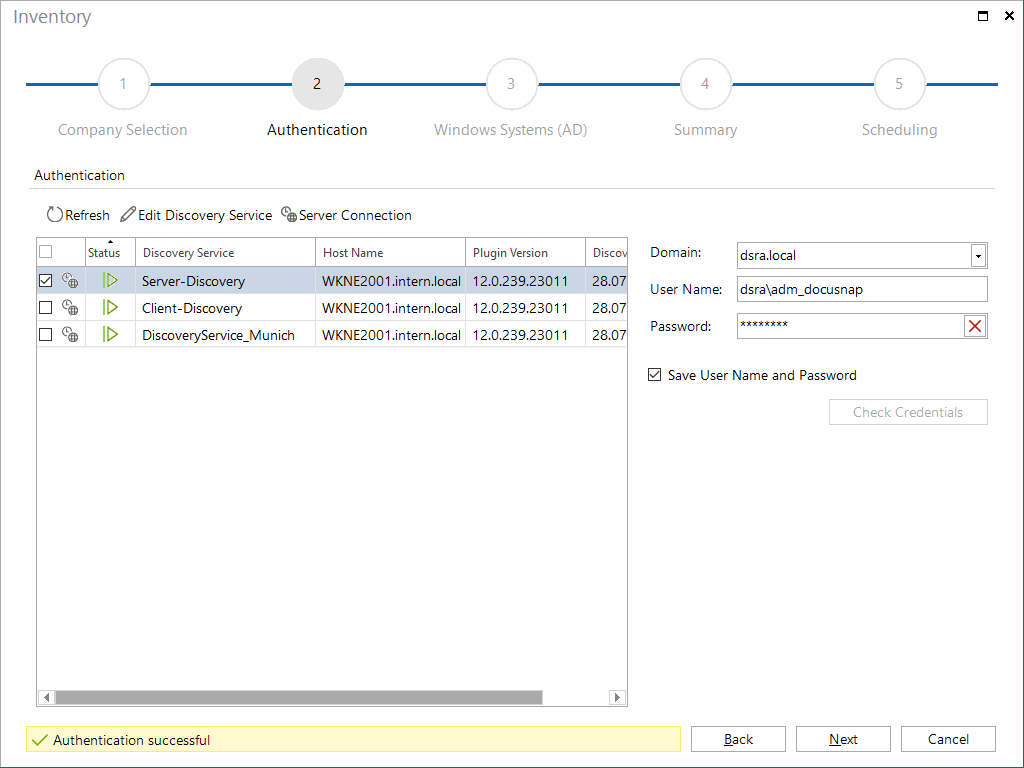This screenshot has width=1024, height=768.
Task: Click the Refresh icon in the toolbar
Action: tap(55, 215)
